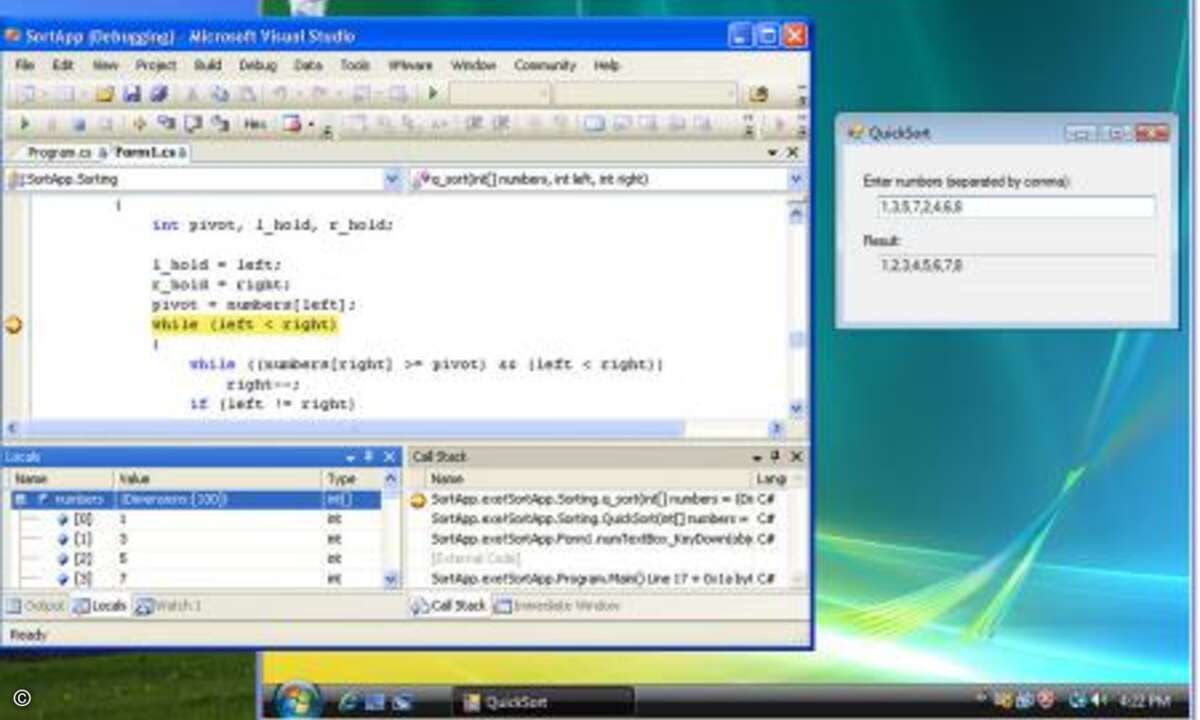Select the [0] row in Locals
Image resolution: width=1200 pixels, height=720 pixels.
point(195,519)
